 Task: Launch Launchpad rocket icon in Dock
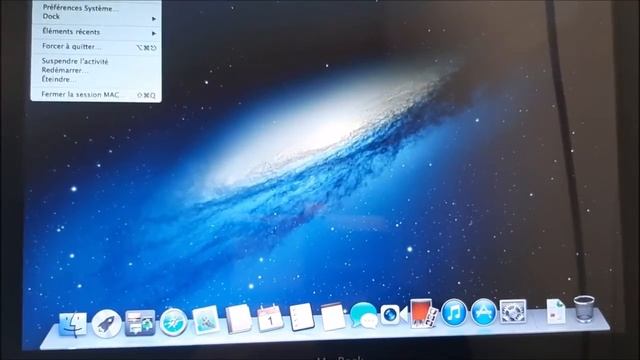point(106,324)
